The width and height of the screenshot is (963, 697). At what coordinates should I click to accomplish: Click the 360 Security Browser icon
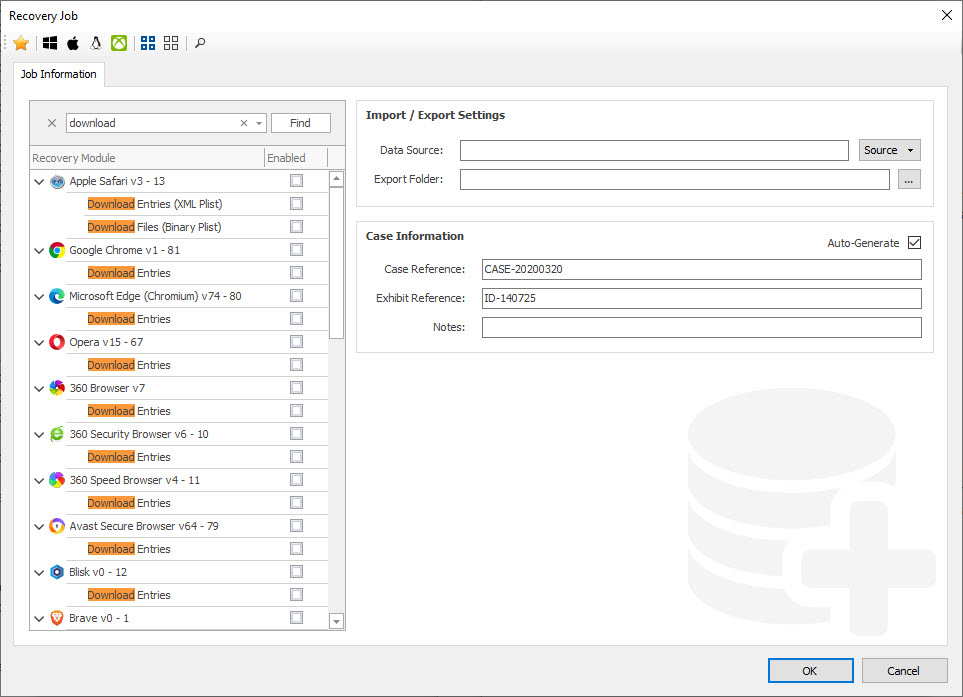[x=57, y=434]
